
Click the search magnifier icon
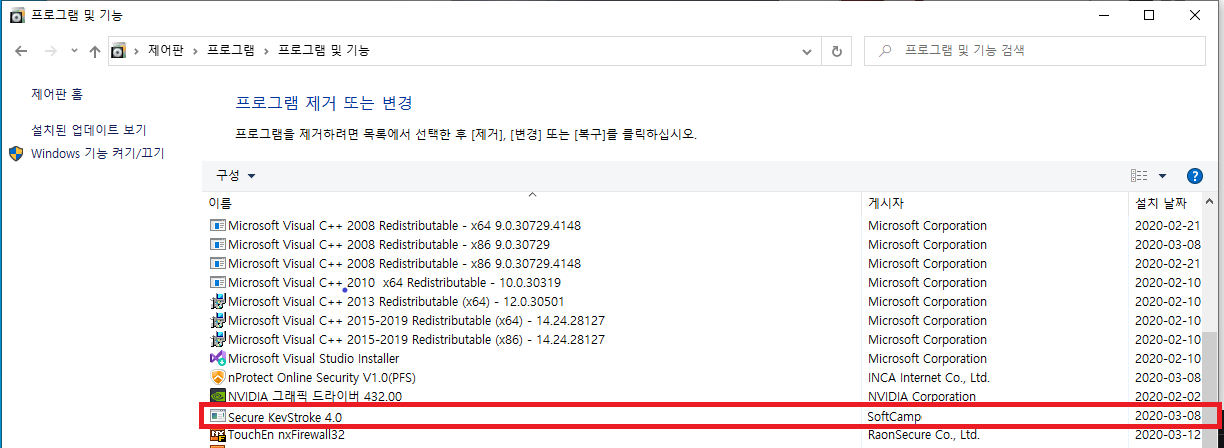point(885,50)
